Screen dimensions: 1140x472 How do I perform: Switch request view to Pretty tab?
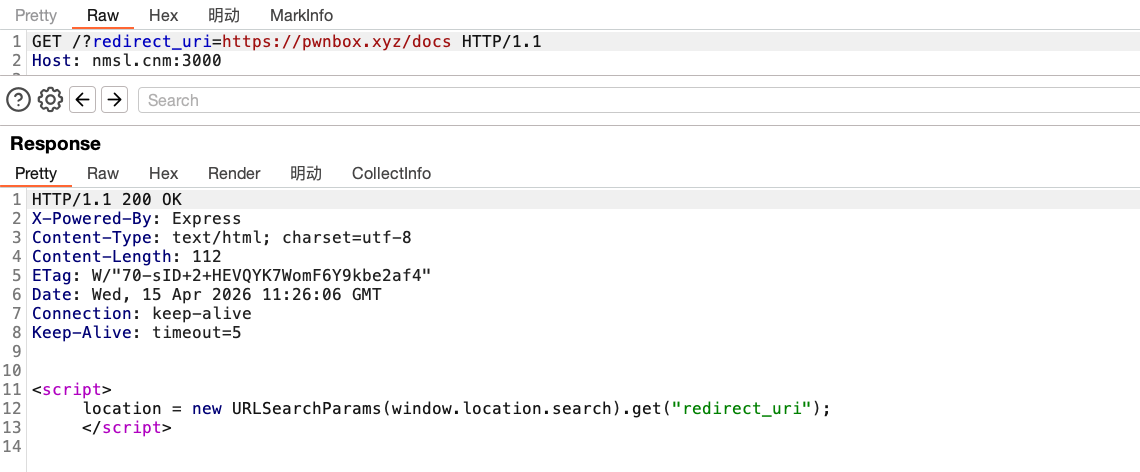(36, 16)
